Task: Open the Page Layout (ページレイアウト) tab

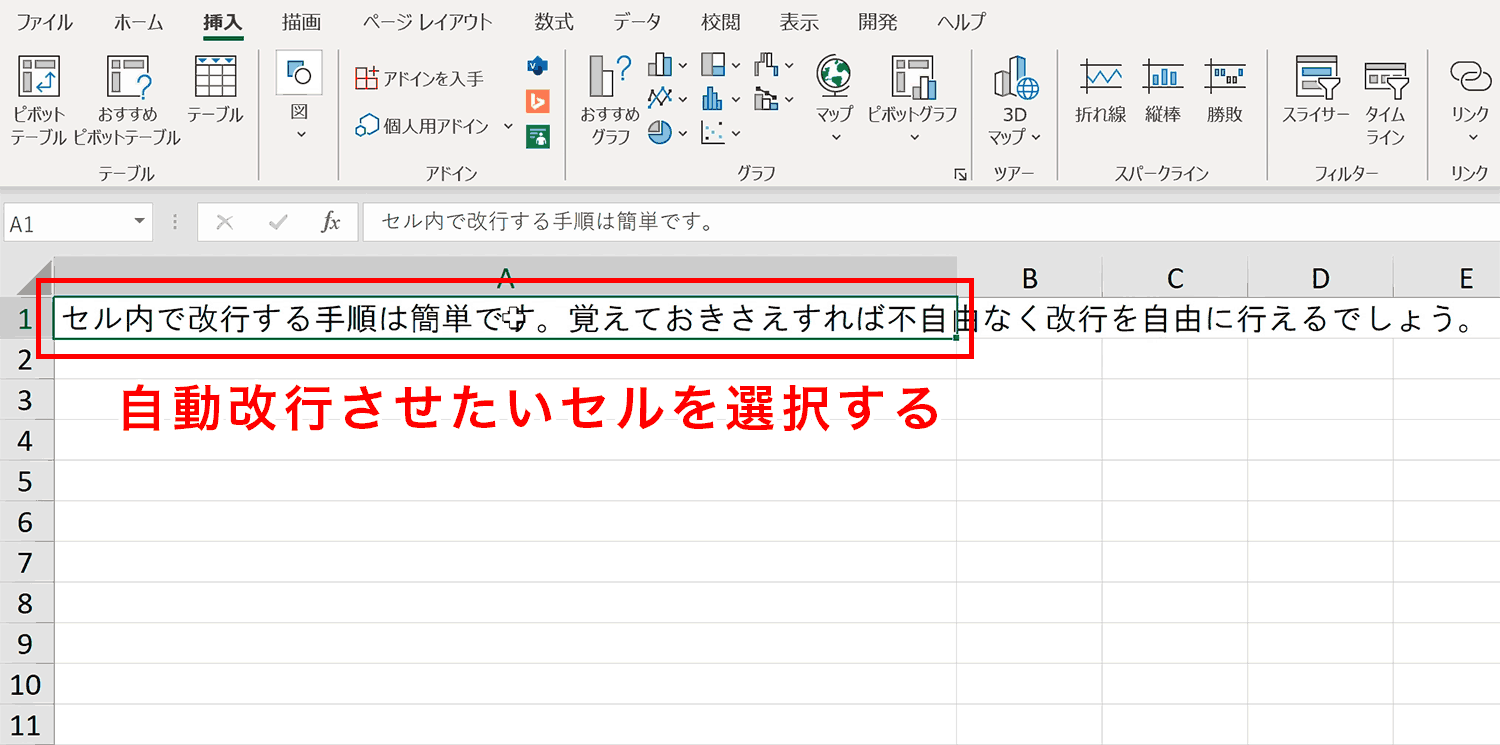Action: coord(427,22)
